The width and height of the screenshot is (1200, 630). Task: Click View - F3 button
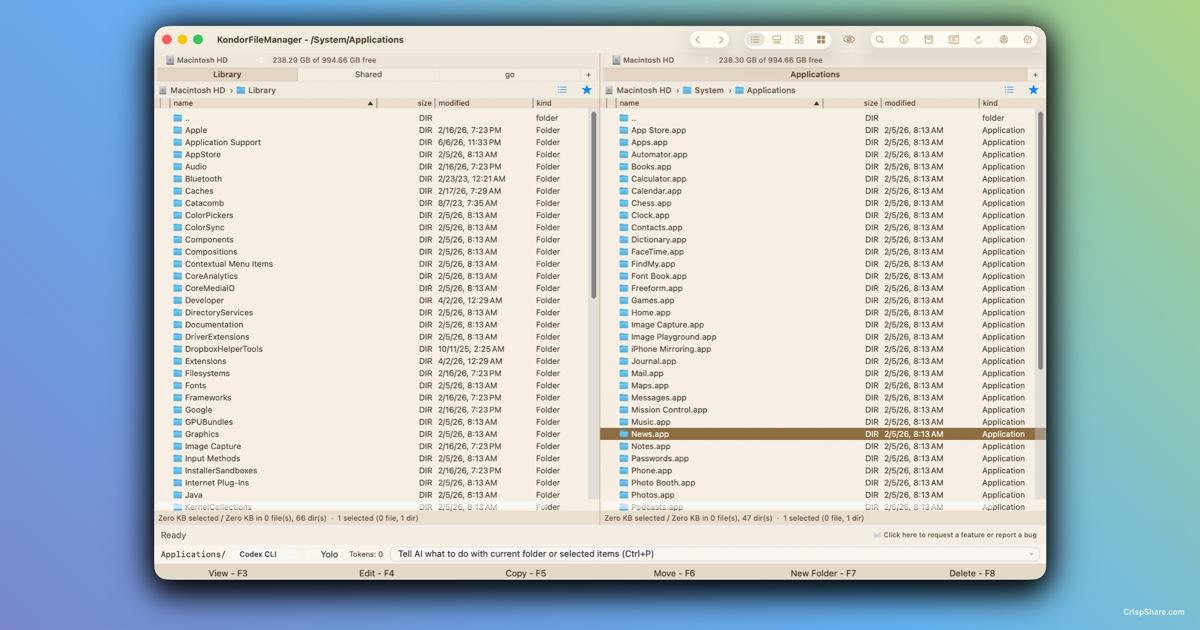(228, 573)
